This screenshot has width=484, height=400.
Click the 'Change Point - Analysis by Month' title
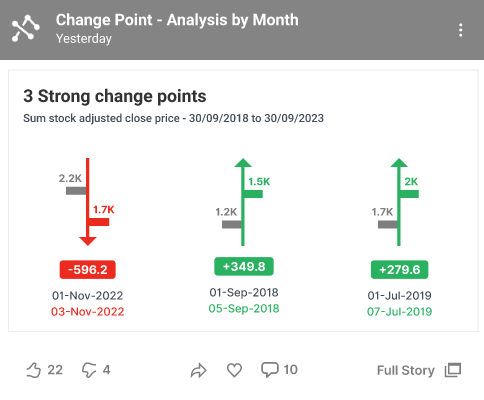coord(177,20)
